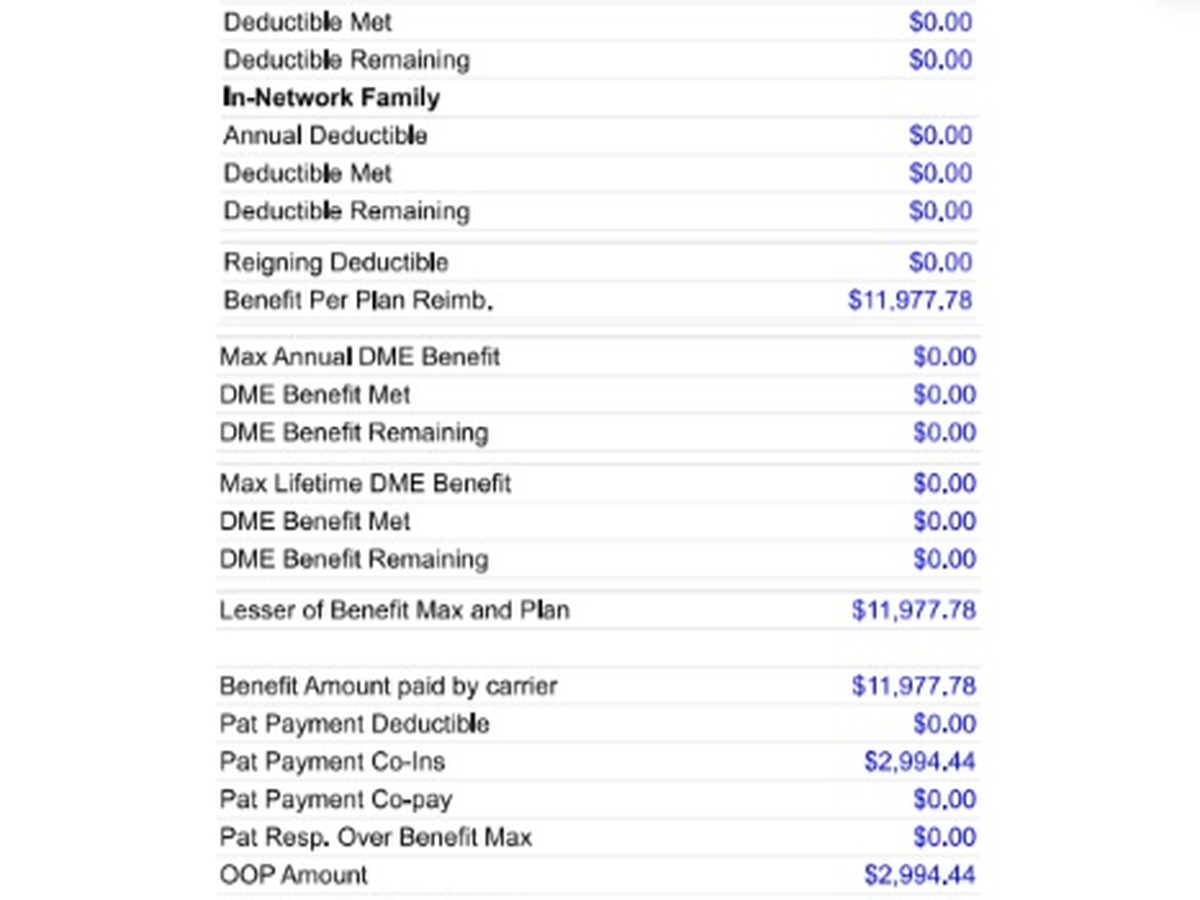Select the Annual Deductible row label

pos(325,135)
